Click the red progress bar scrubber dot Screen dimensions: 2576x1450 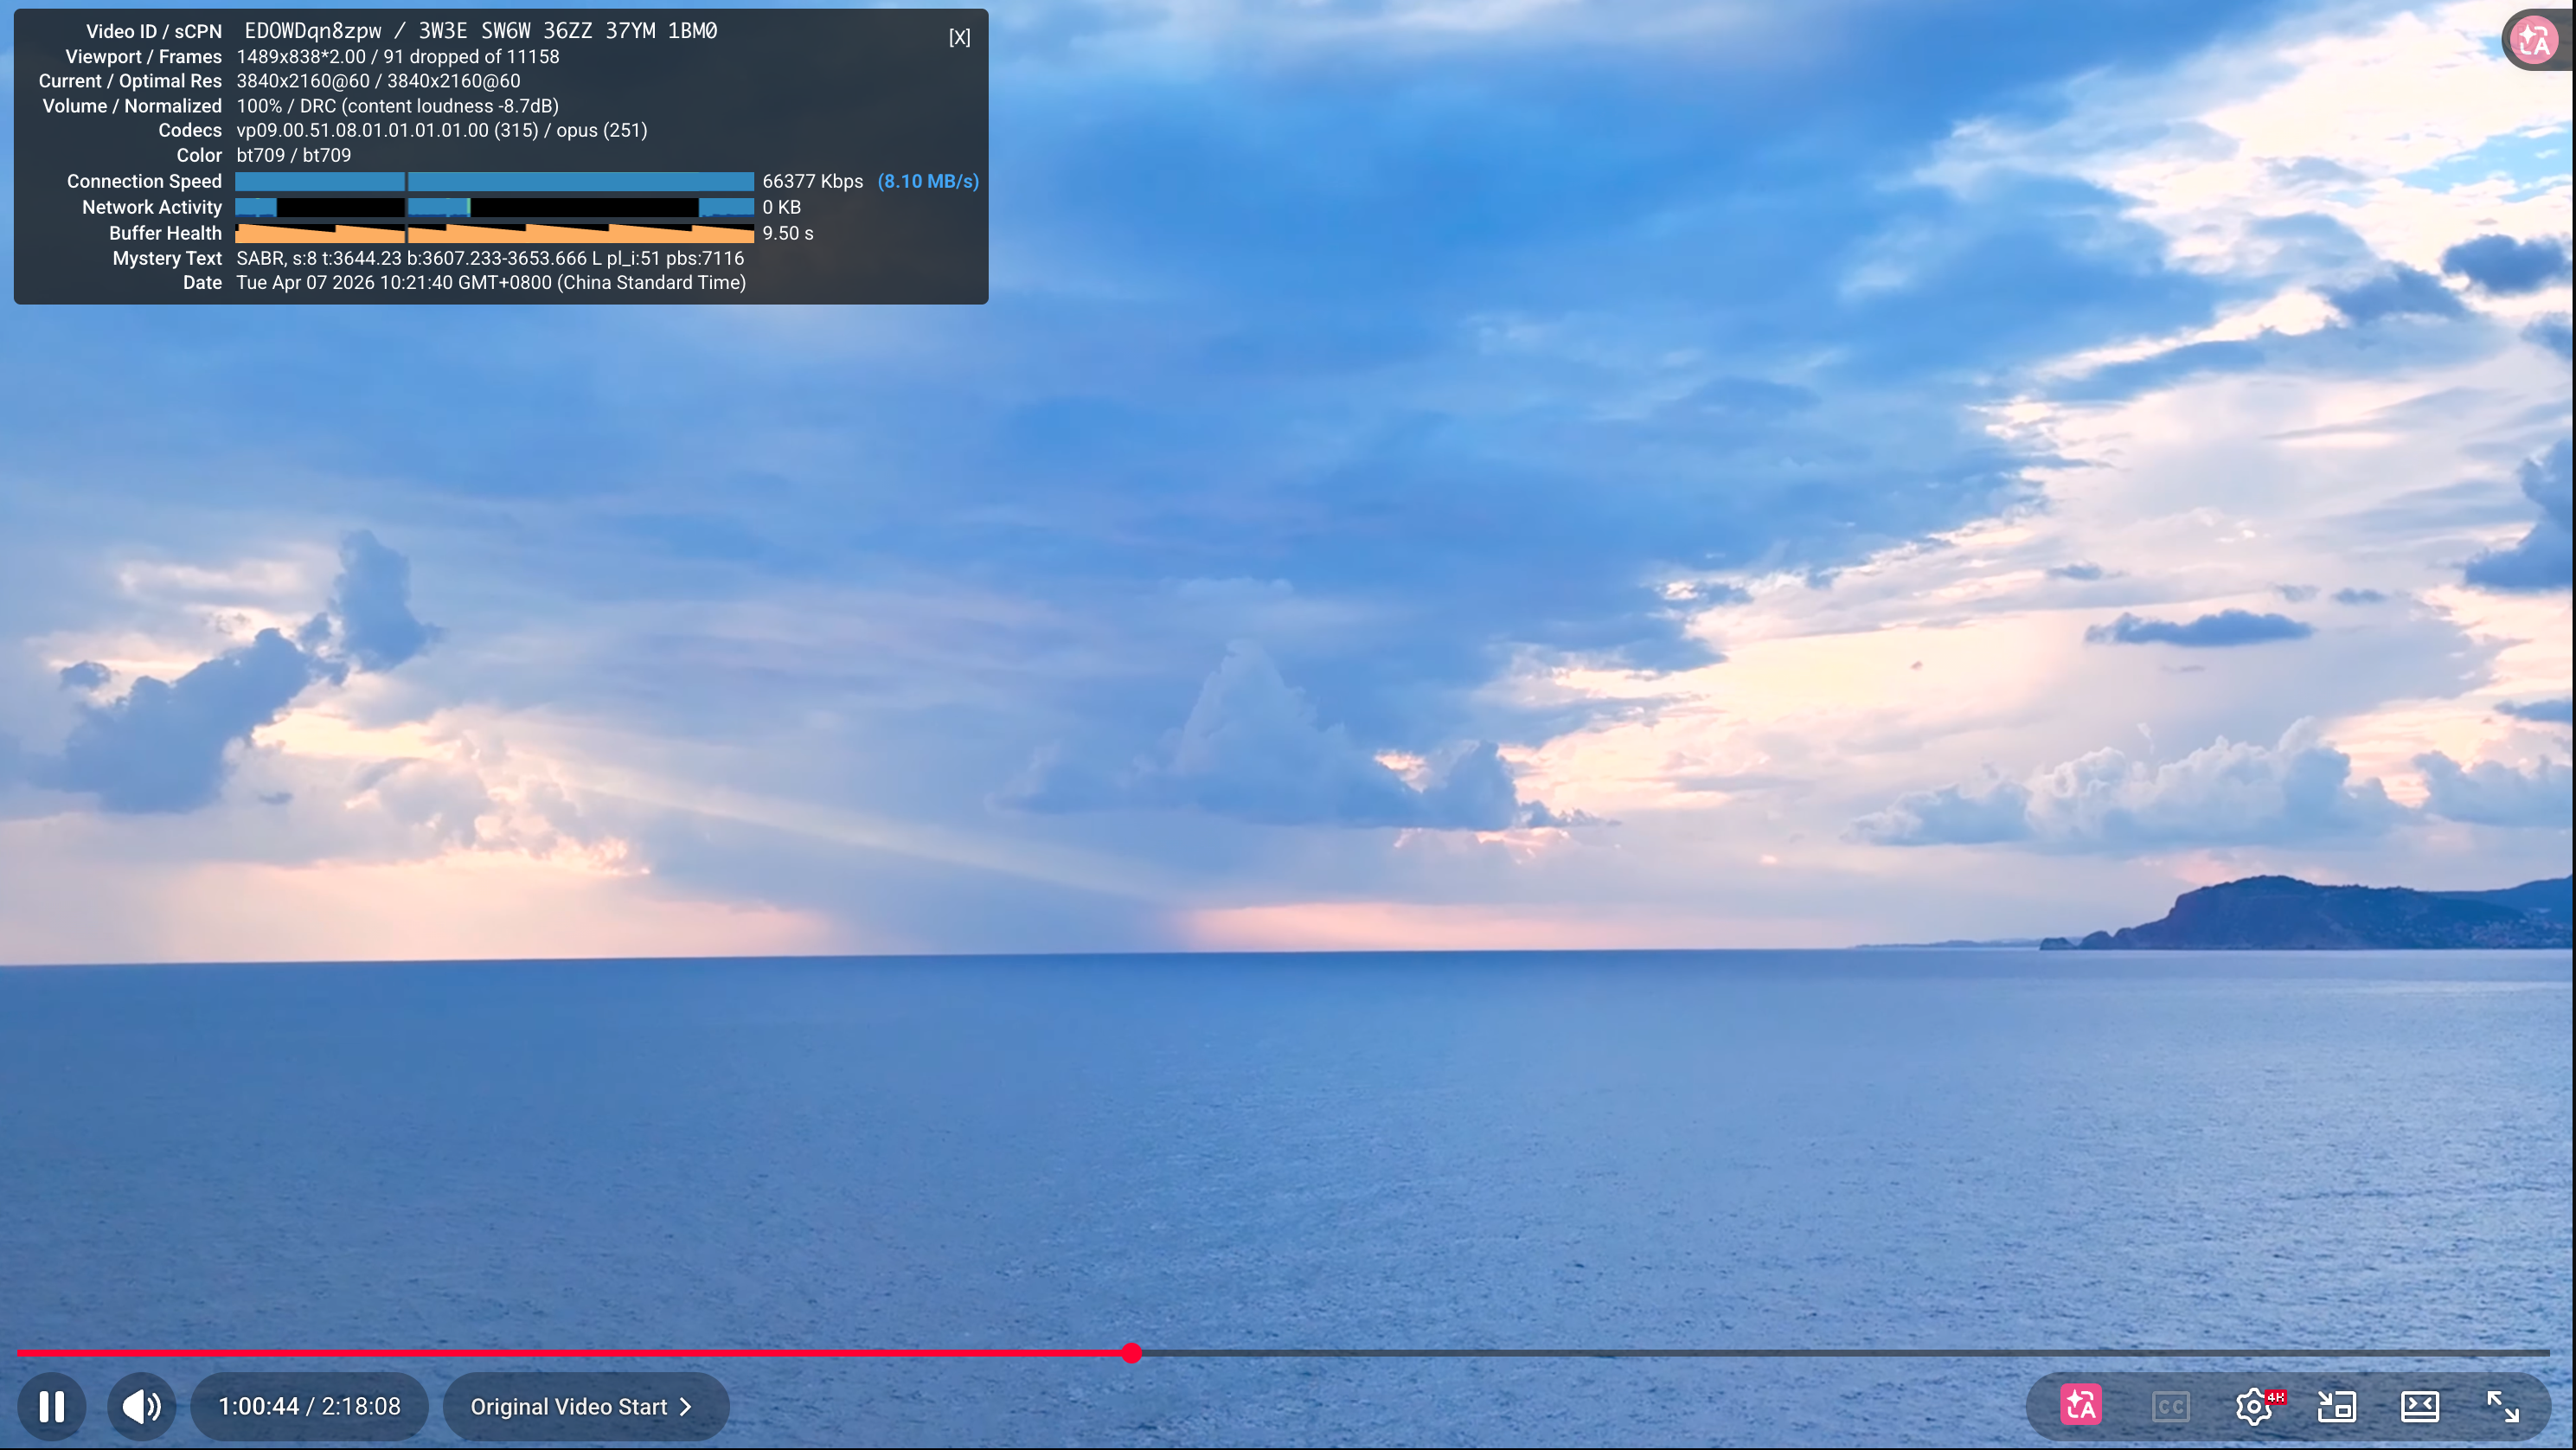[1131, 1353]
